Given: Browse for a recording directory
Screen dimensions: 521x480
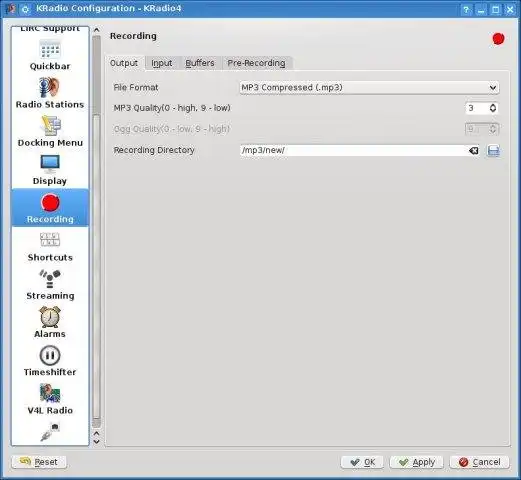Looking at the screenshot, I should [493, 151].
